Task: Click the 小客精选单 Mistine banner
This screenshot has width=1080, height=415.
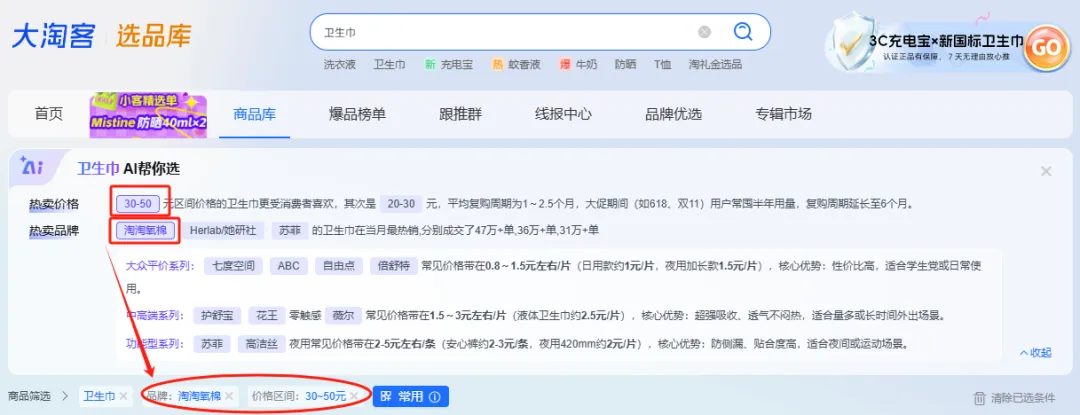Action: [148, 114]
